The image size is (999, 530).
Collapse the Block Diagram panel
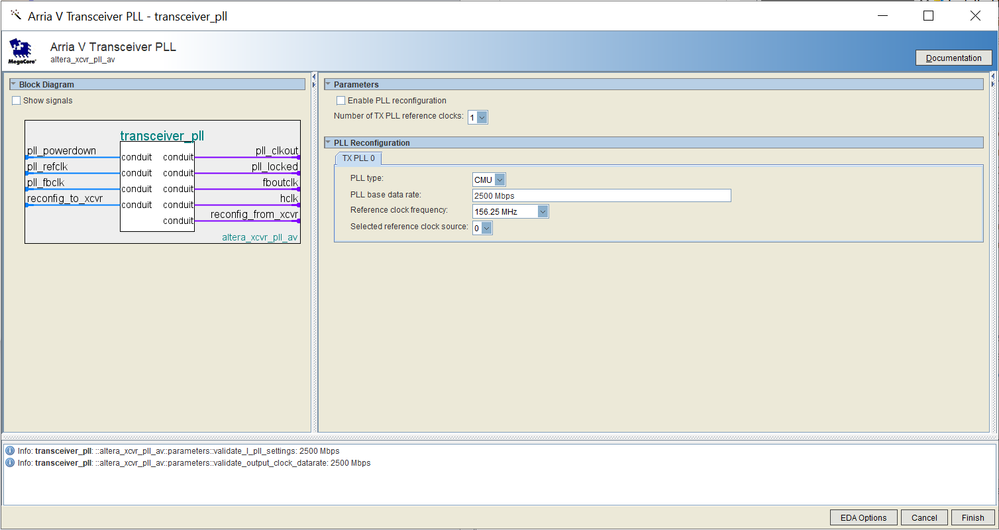click(x=13, y=85)
